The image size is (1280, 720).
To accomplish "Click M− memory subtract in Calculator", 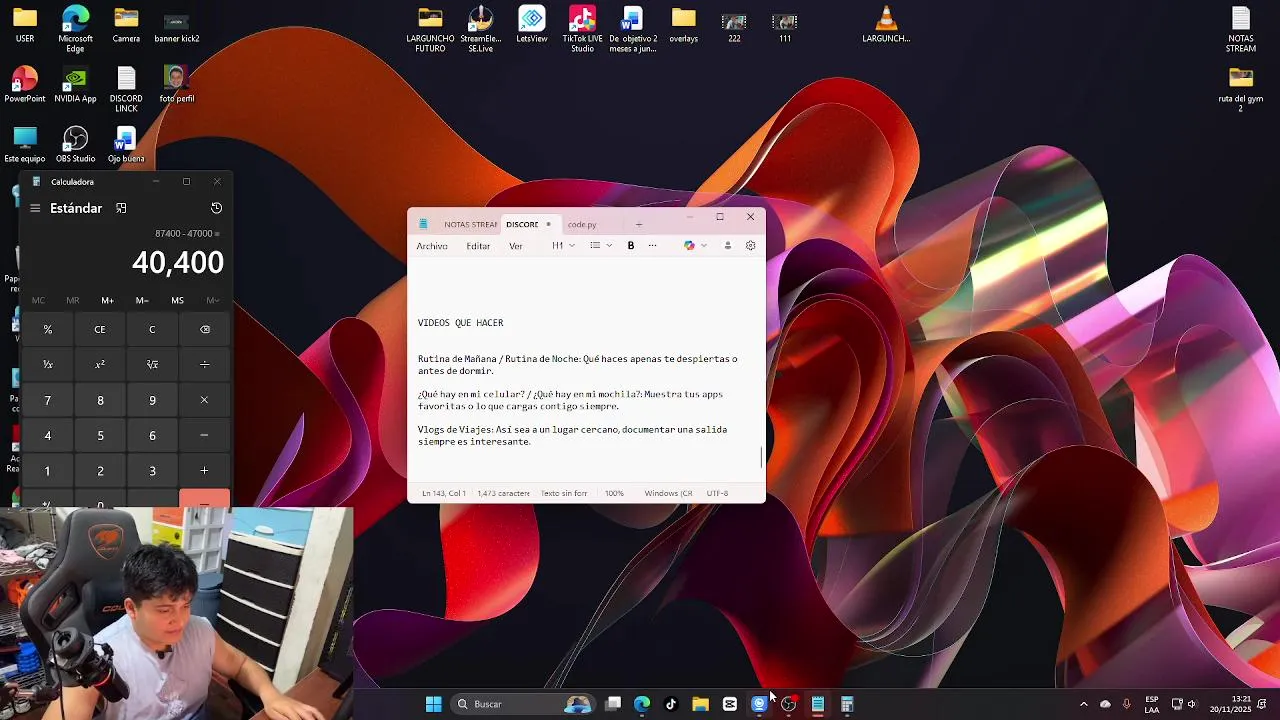I will [x=142, y=300].
